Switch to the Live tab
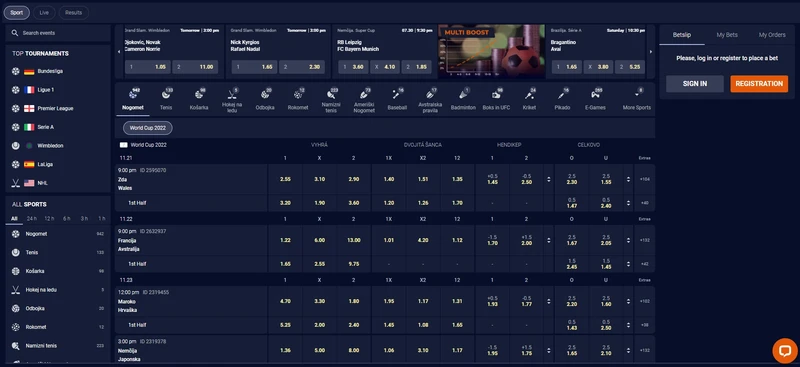 (x=44, y=13)
